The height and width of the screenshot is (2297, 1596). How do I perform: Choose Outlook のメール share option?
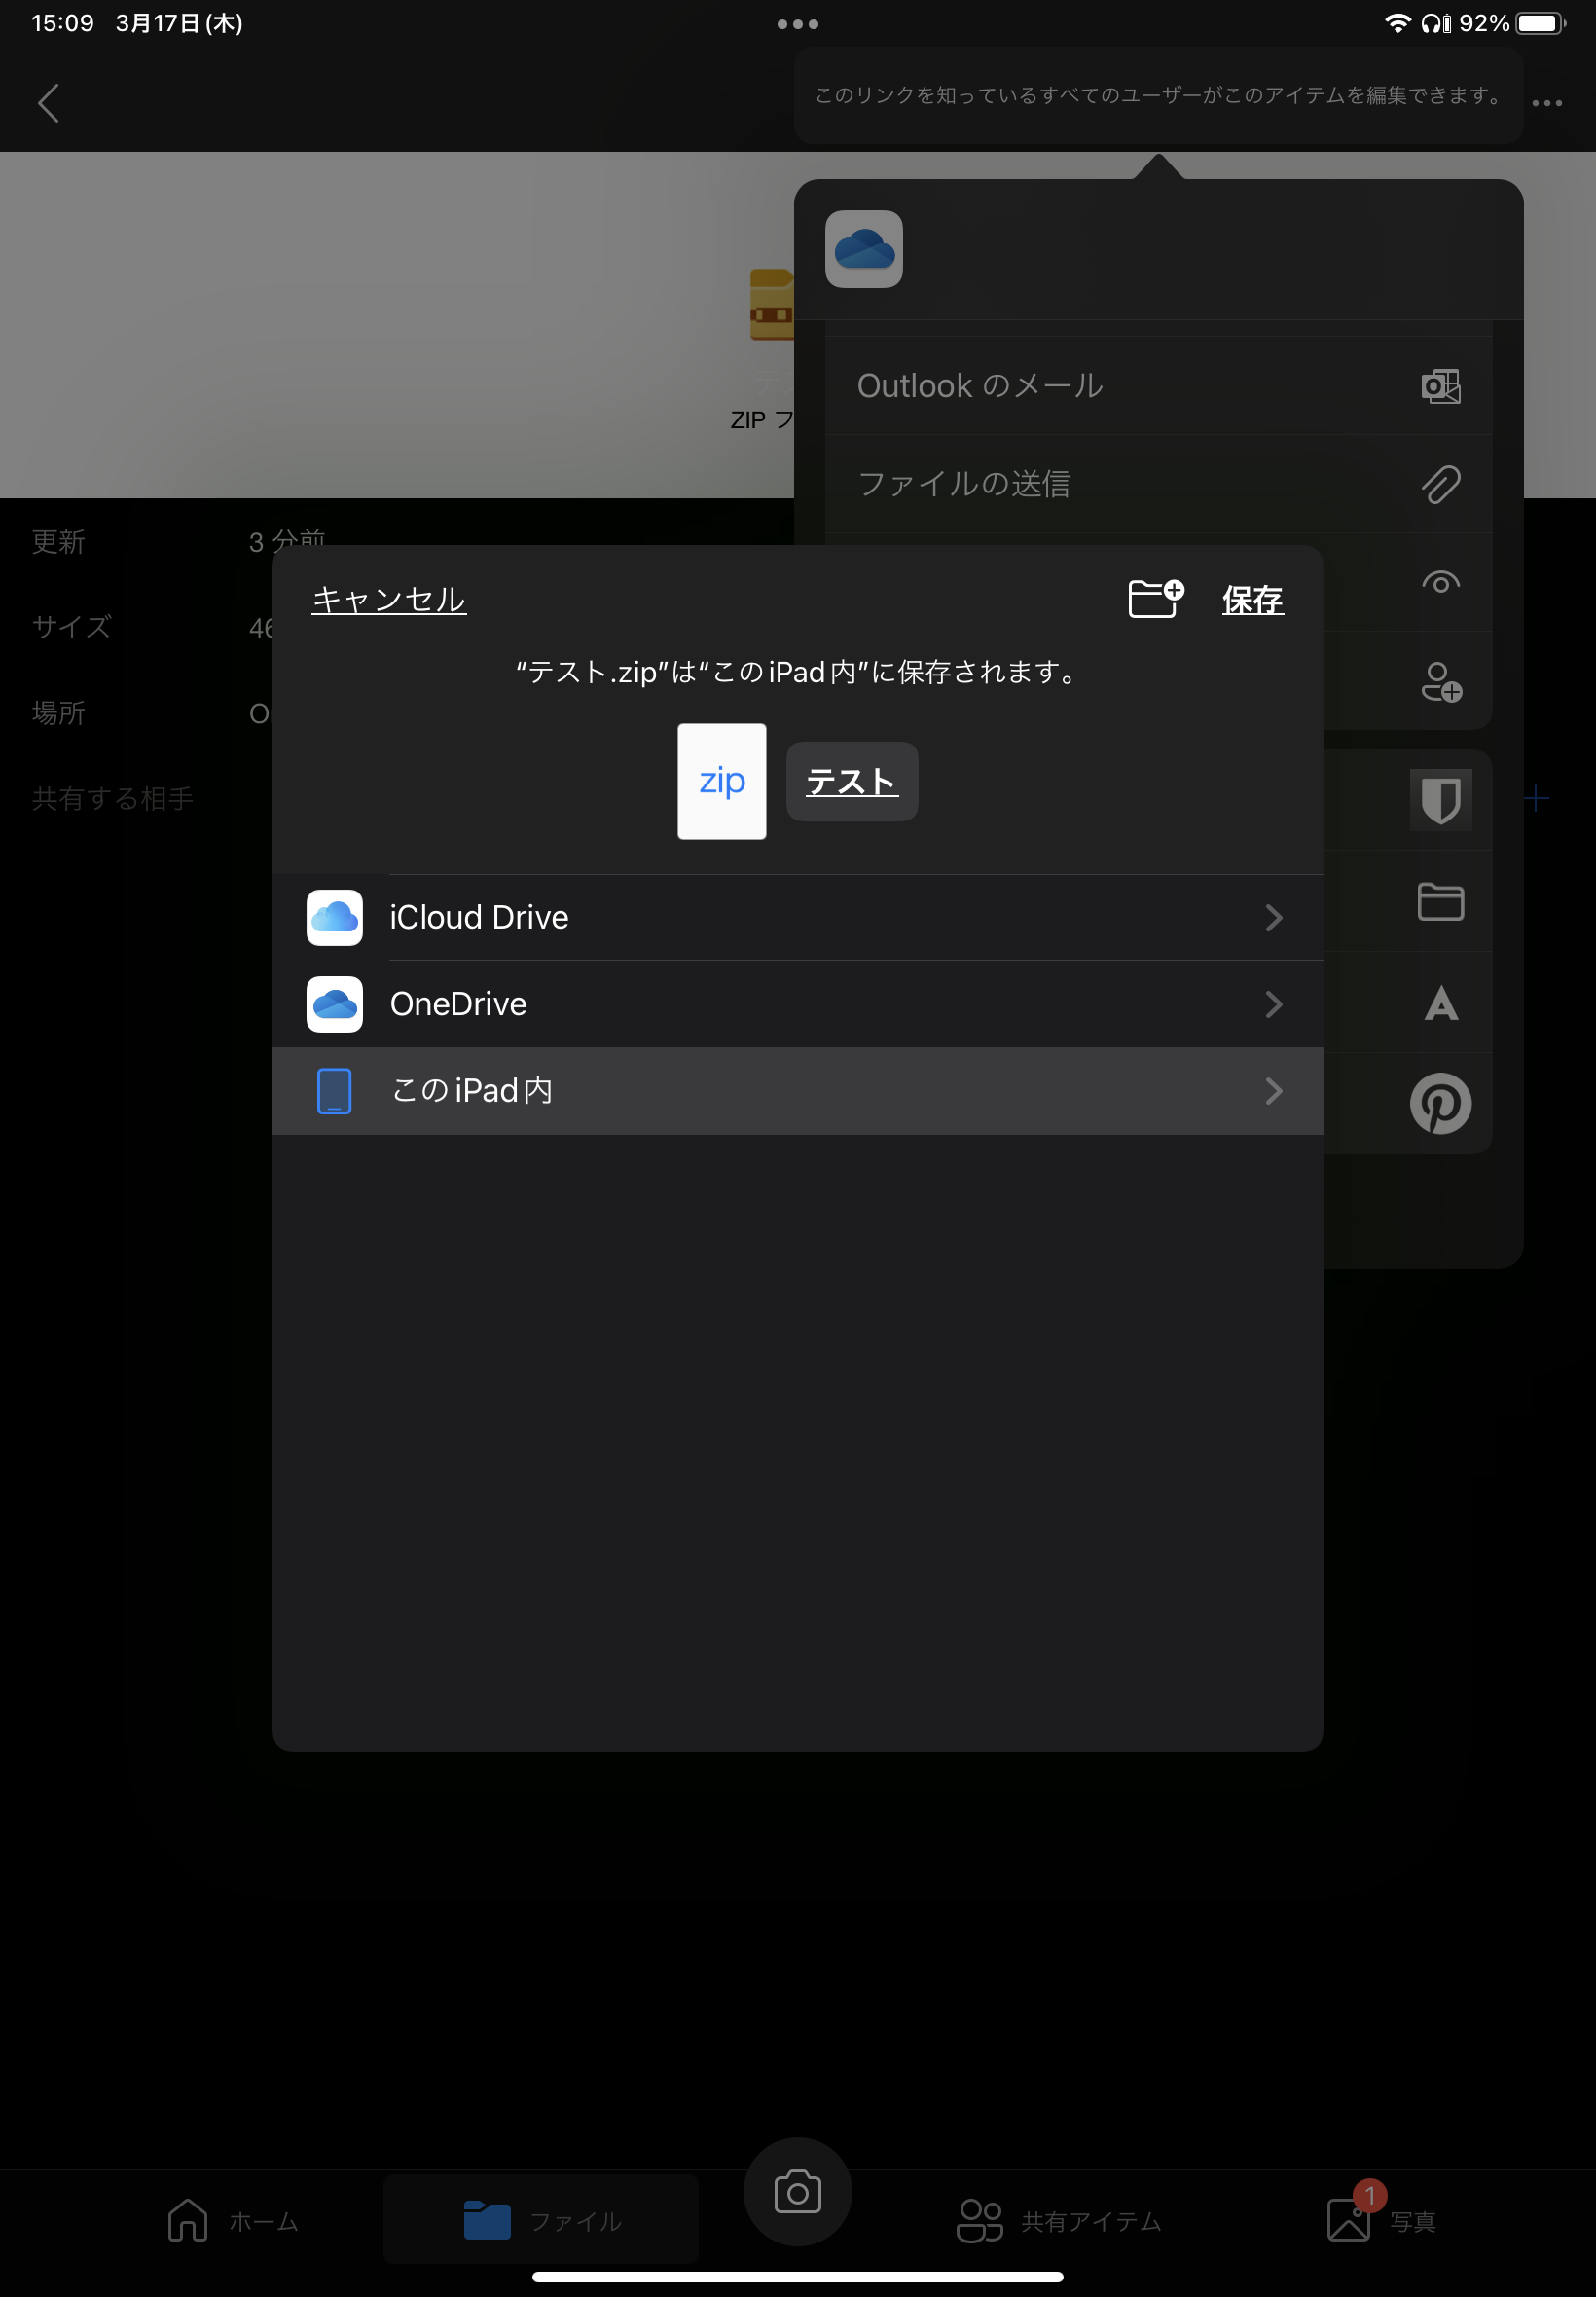pos(1158,386)
